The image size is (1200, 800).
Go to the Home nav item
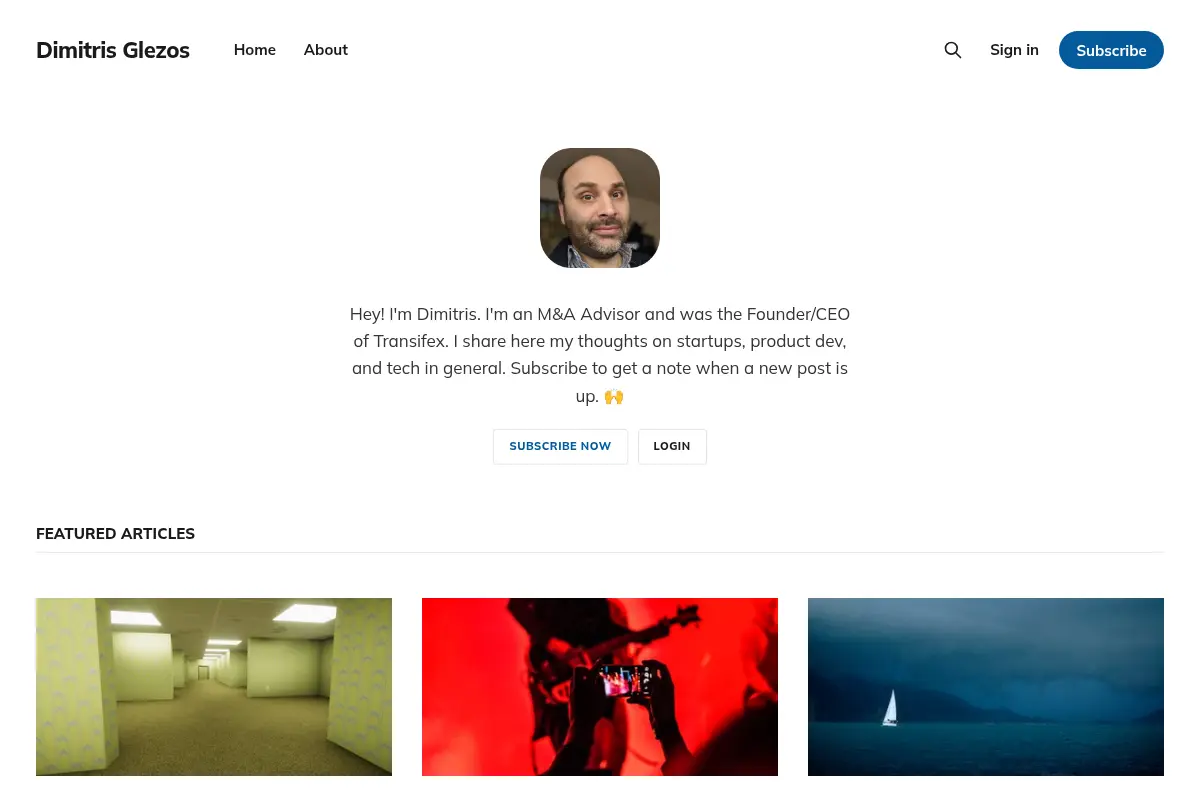pos(255,50)
